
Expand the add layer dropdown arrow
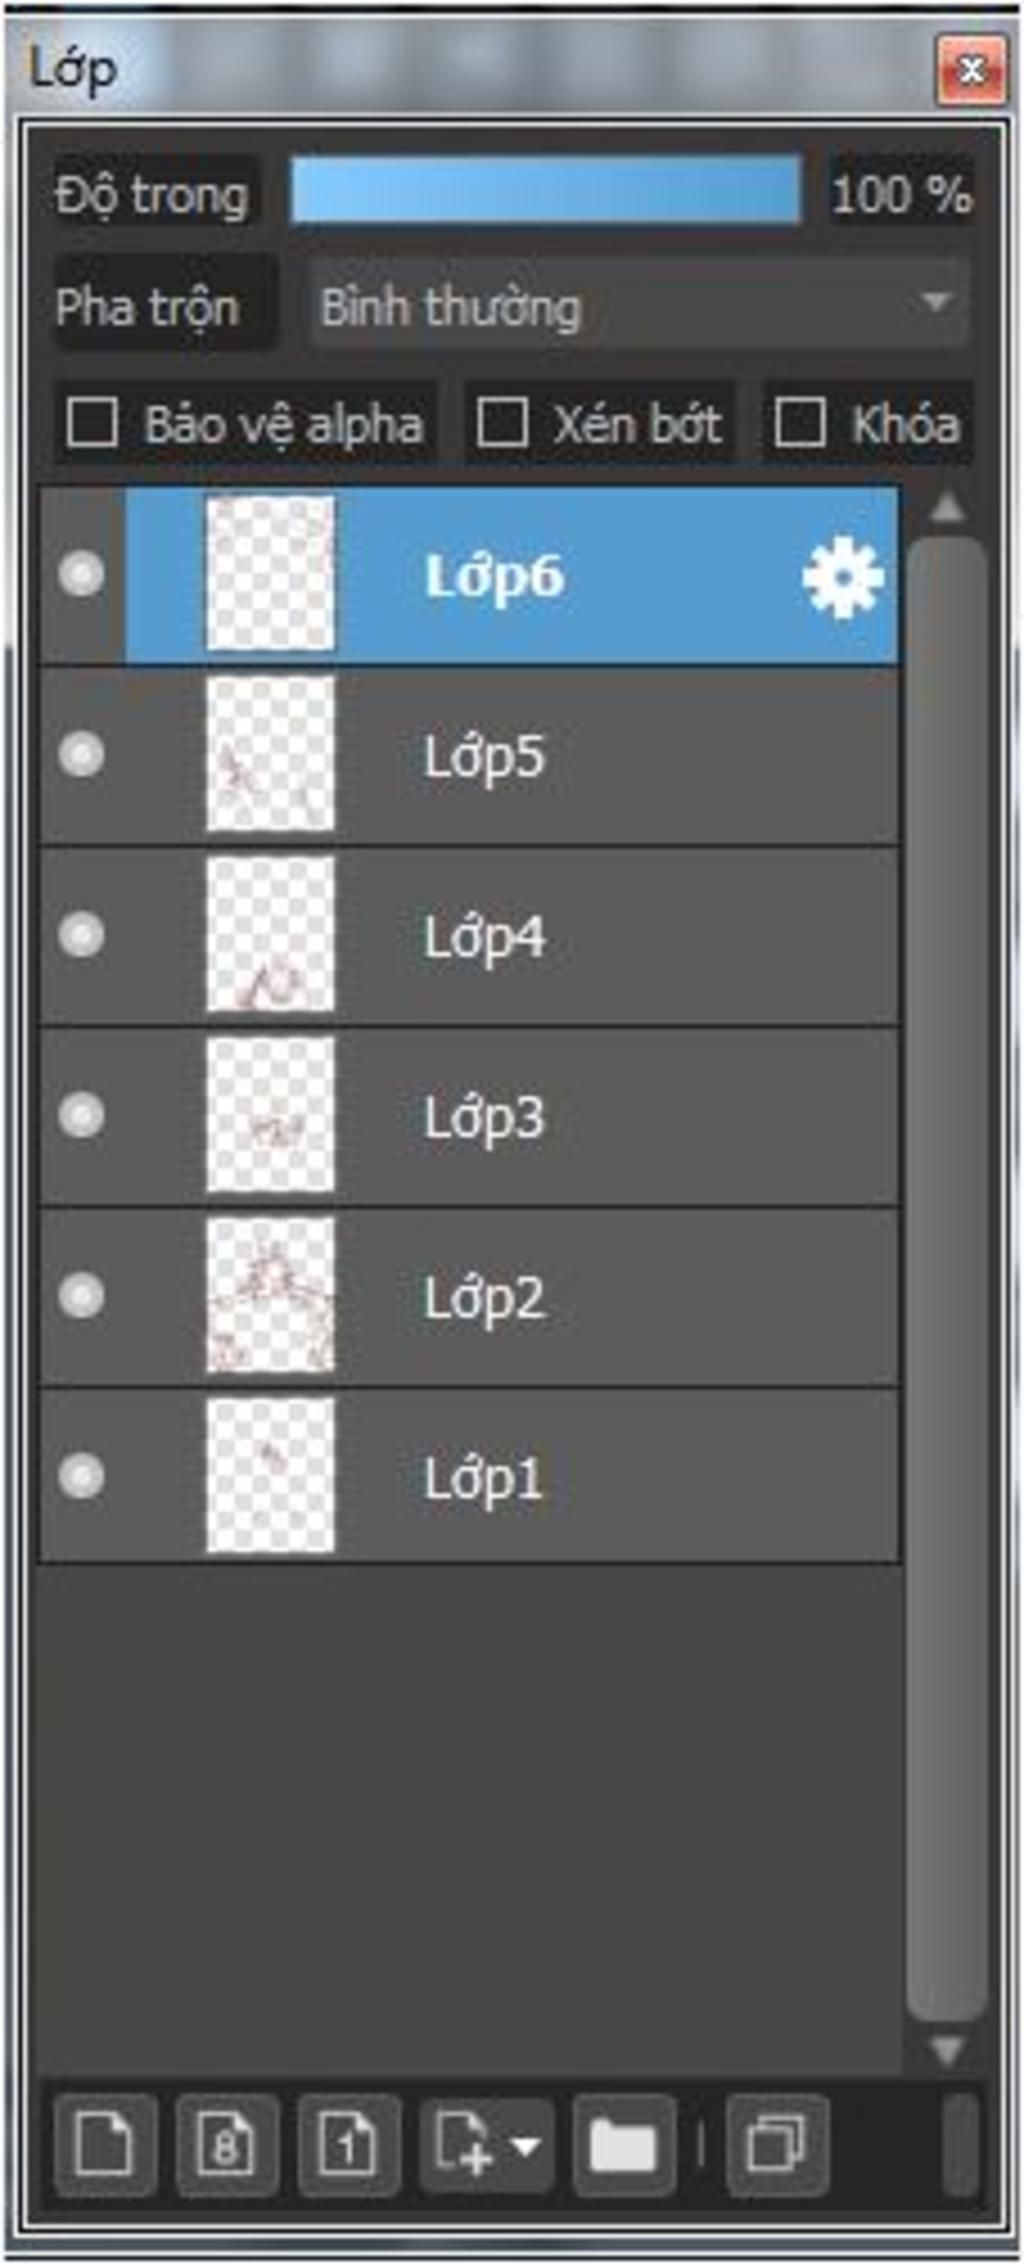click(526, 2144)
